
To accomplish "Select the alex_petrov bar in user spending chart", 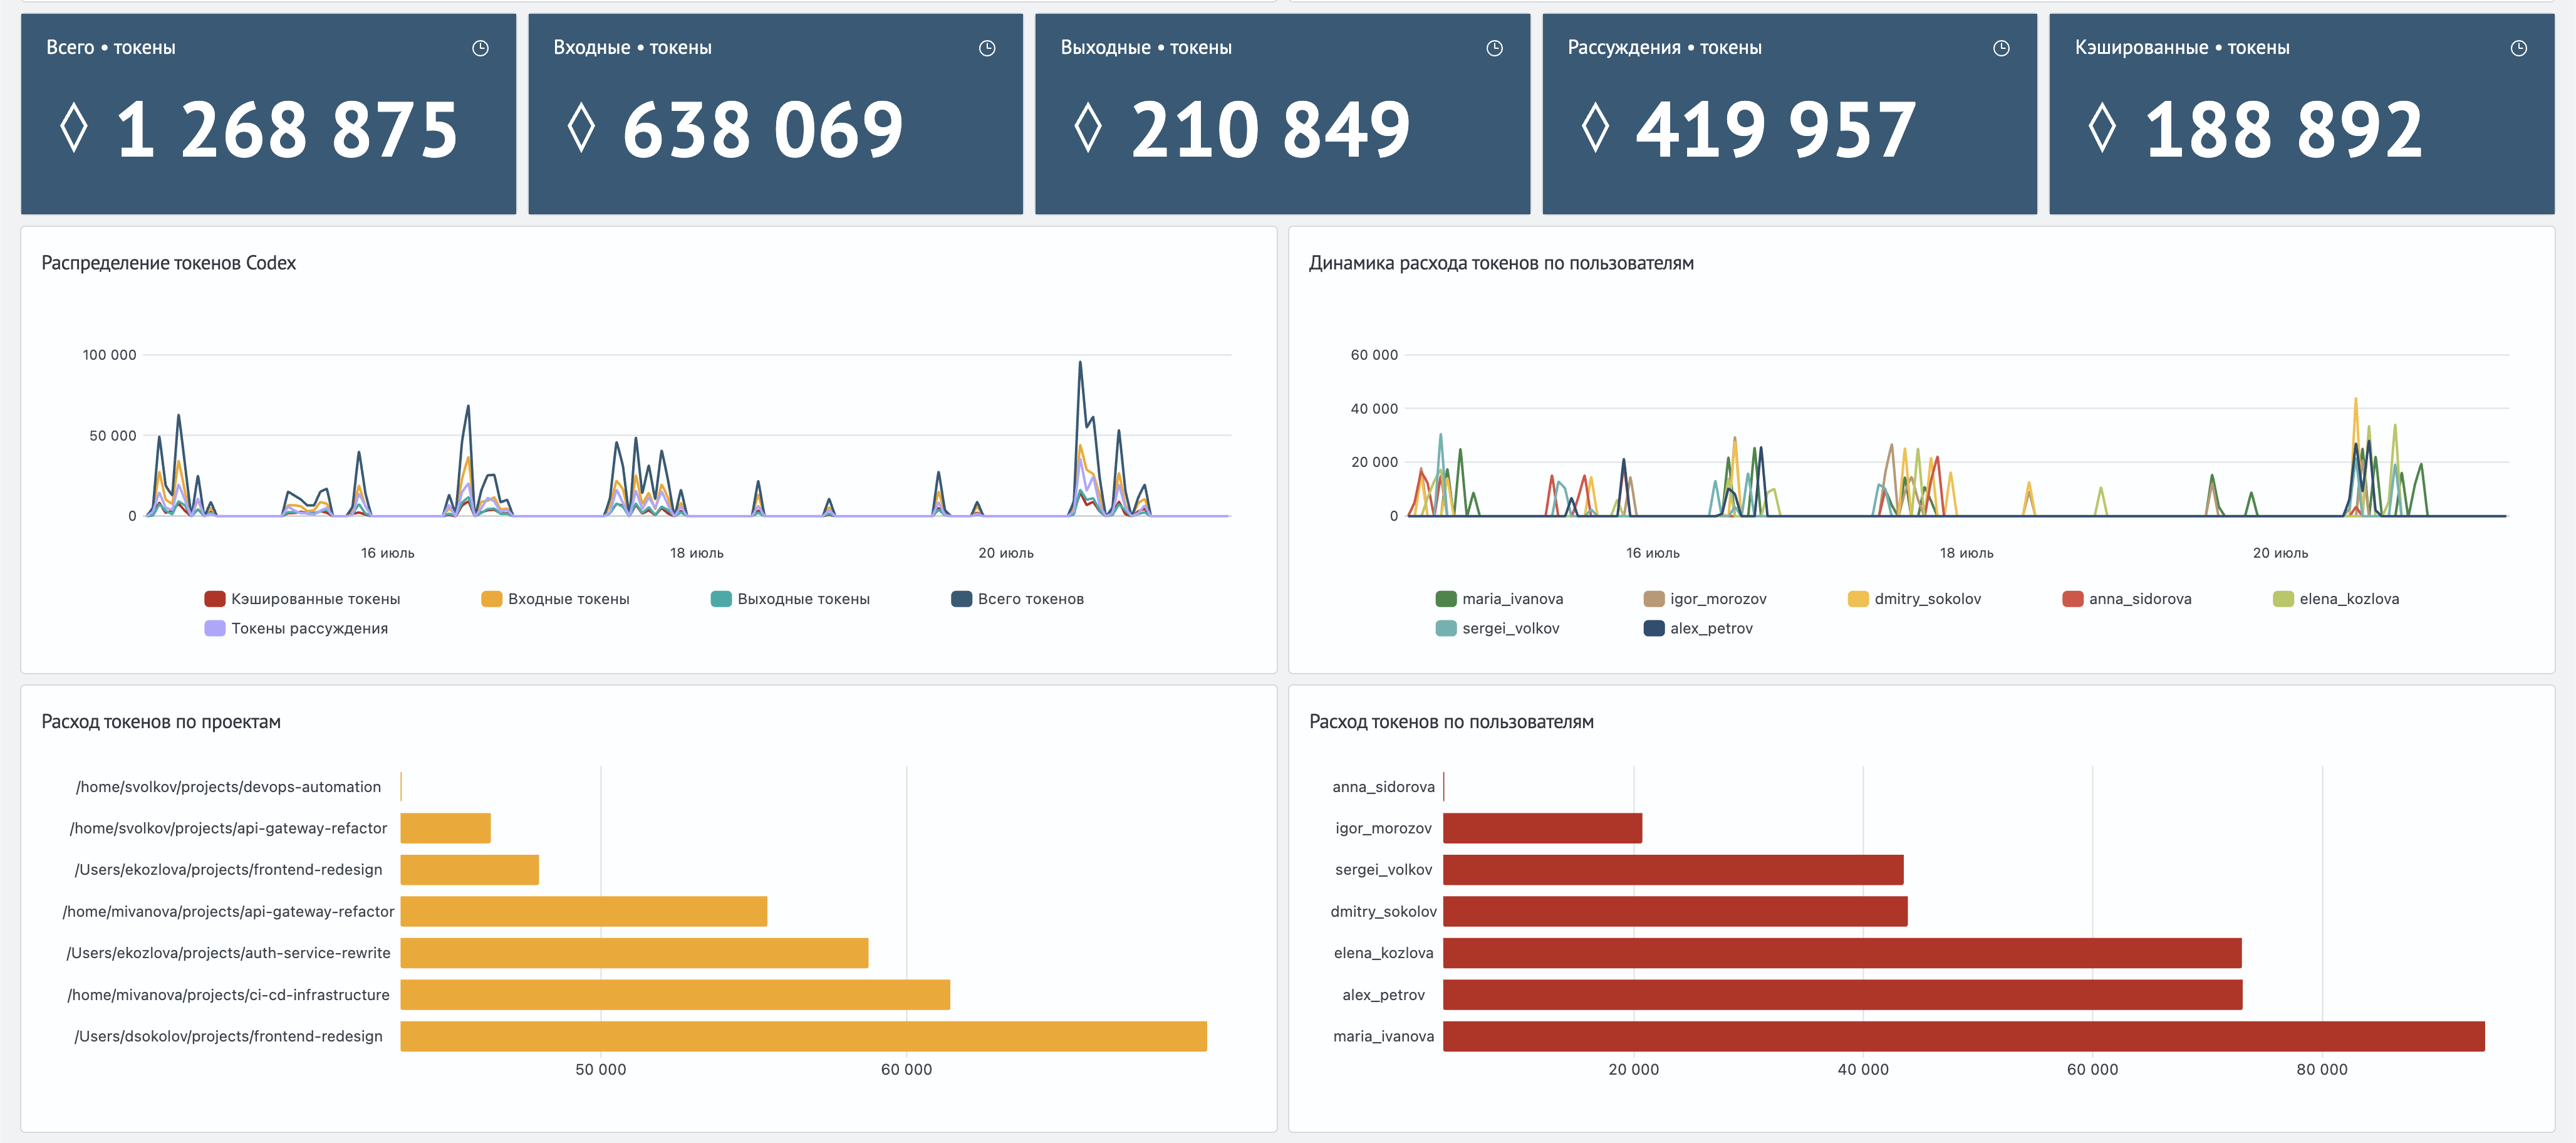I will pyautogui.click(x=1843, y=995).
